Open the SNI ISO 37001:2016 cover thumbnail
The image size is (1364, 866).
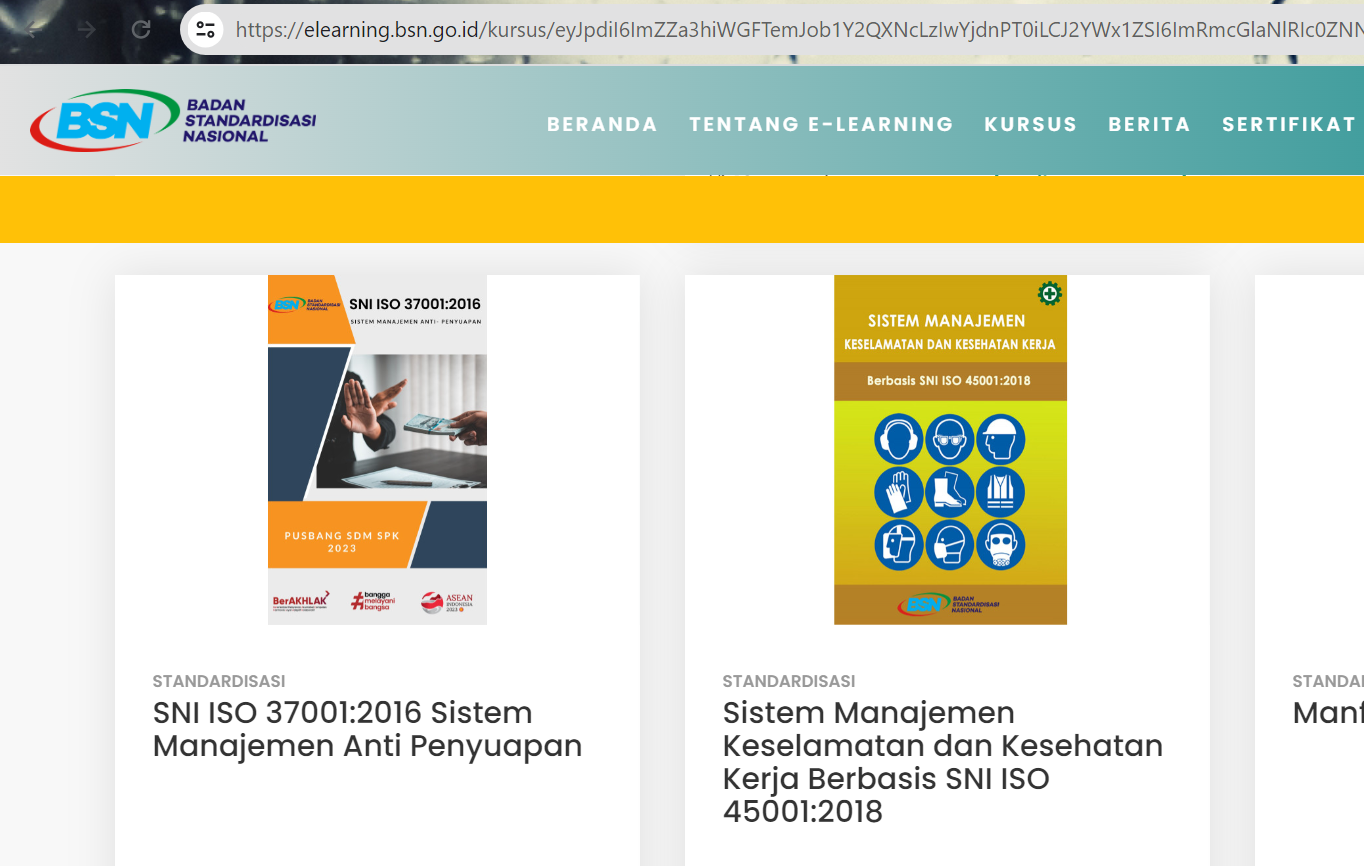tap(377, 450)
